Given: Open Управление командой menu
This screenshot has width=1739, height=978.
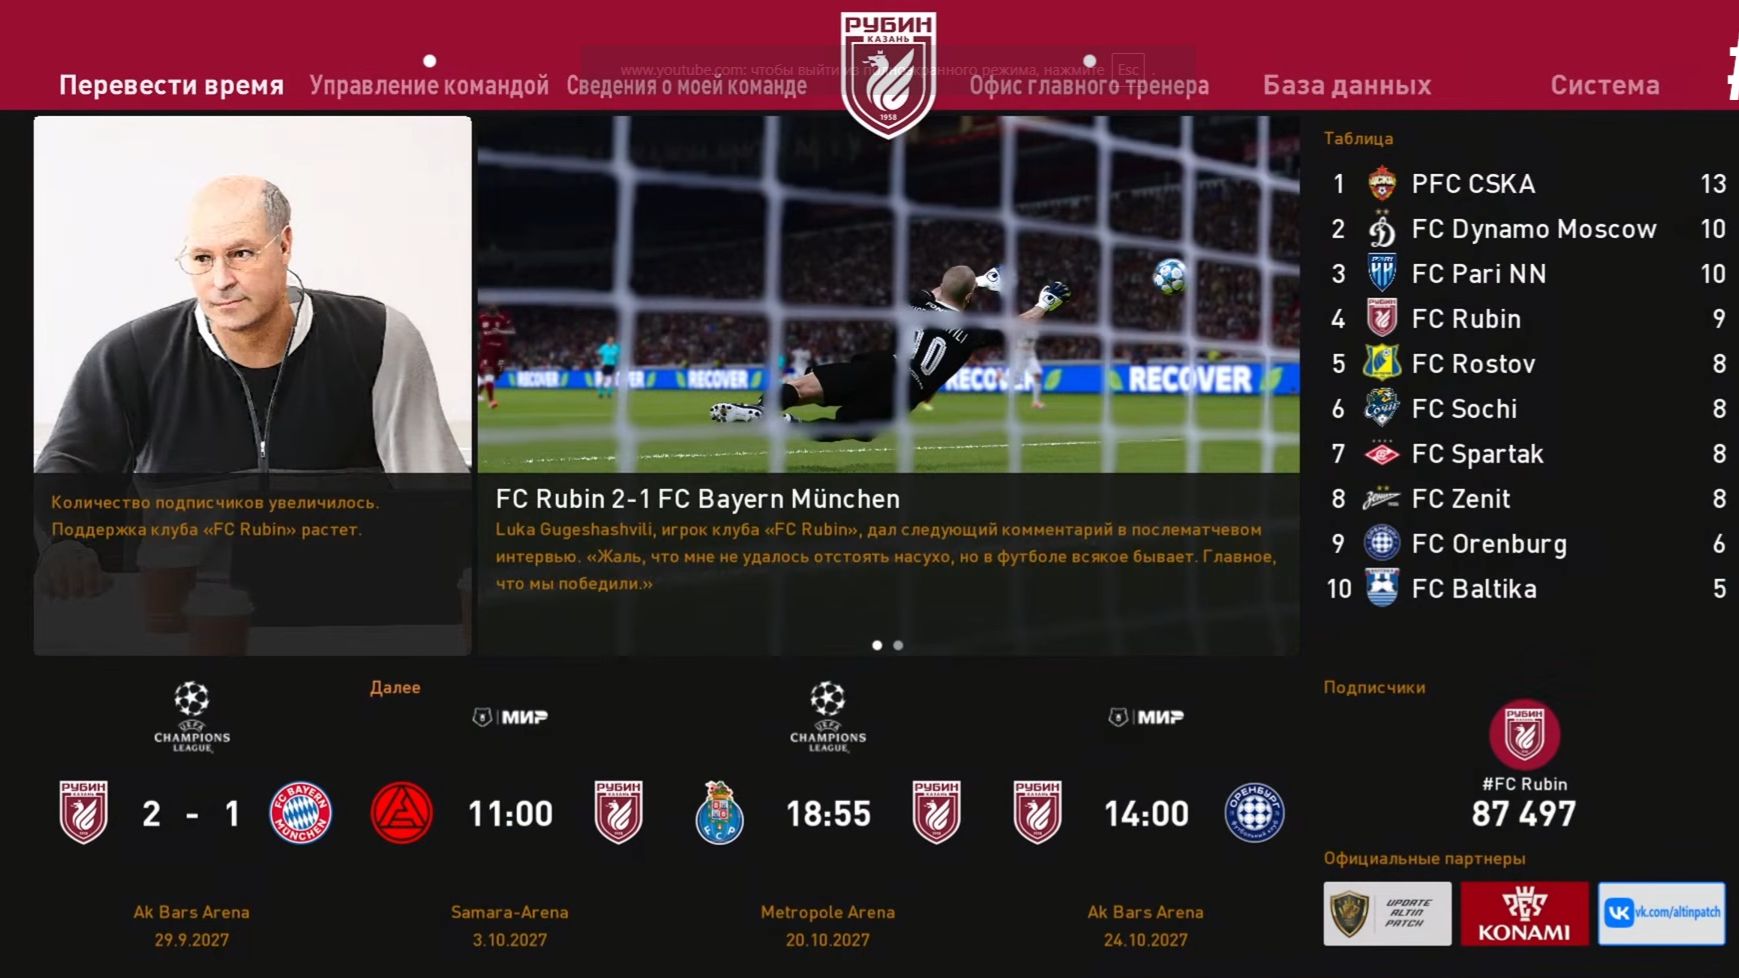Looking at the screenshot, I should pyautogui.click(x=429, y=85).
